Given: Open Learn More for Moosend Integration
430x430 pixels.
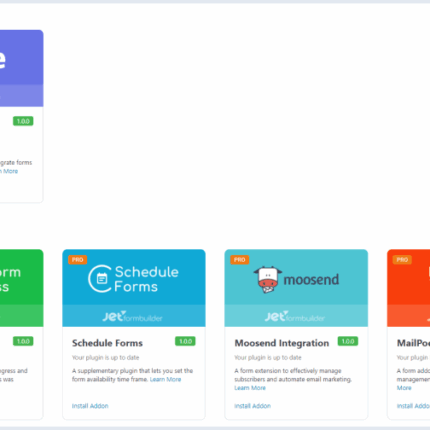Looking at the screenshot, I should (x=250, y=388).
